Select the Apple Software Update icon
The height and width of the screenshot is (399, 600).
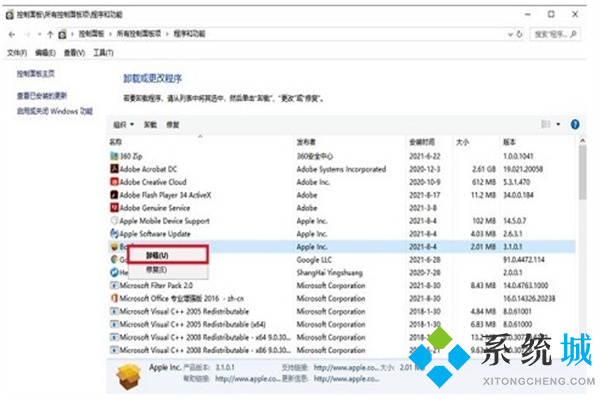pyautogui.click(x=114, y=234)
